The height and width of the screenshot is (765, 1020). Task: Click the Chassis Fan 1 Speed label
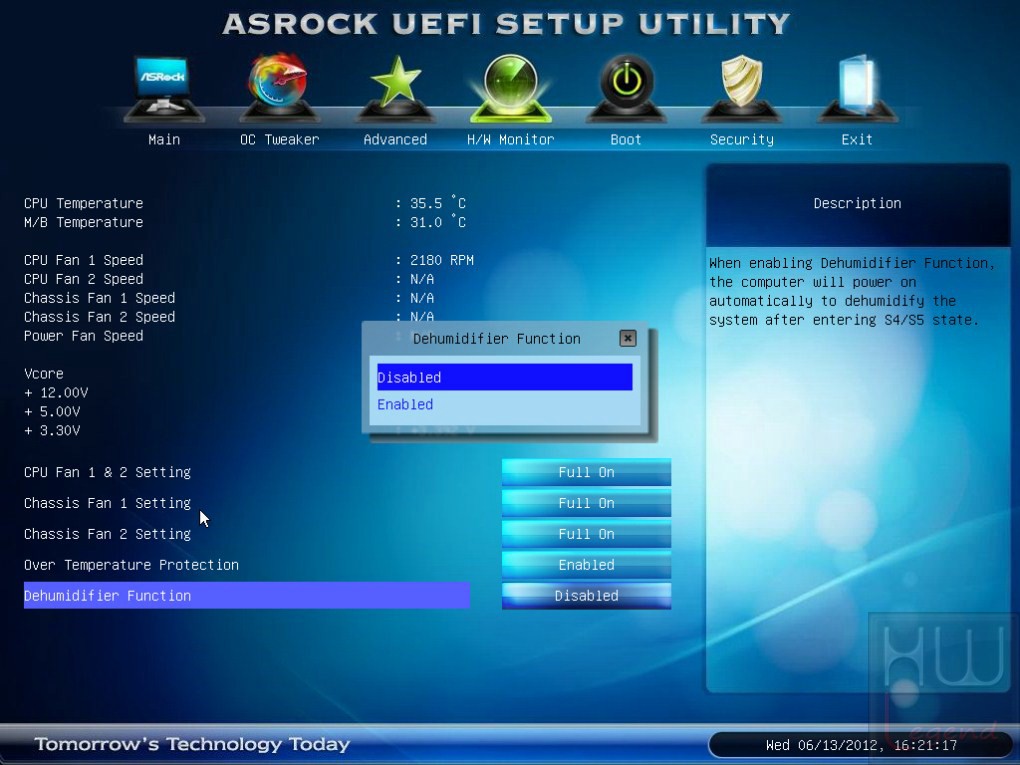click(x=100, y=298)
